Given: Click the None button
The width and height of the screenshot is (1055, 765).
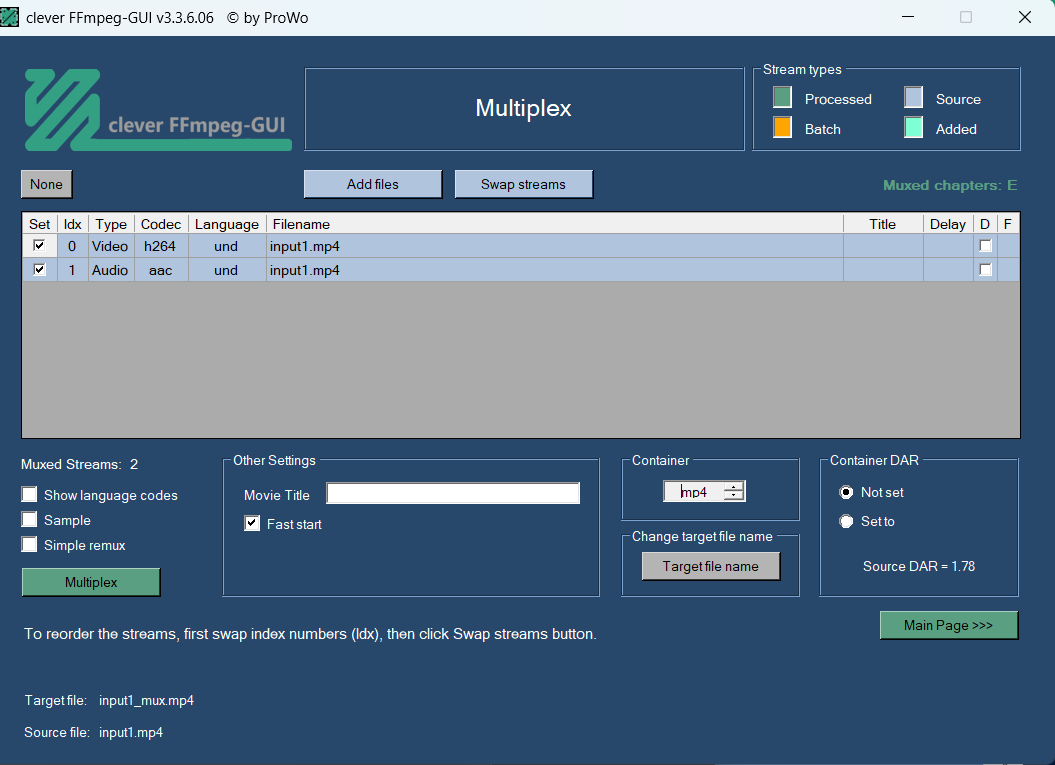Looking at the screenshot, I should [x=46, y=184].
